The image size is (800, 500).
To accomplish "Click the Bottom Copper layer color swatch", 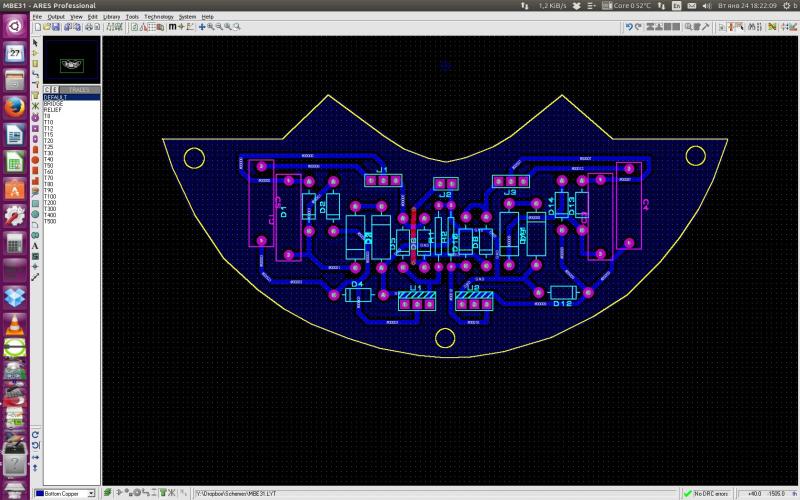I will (40, 493).
